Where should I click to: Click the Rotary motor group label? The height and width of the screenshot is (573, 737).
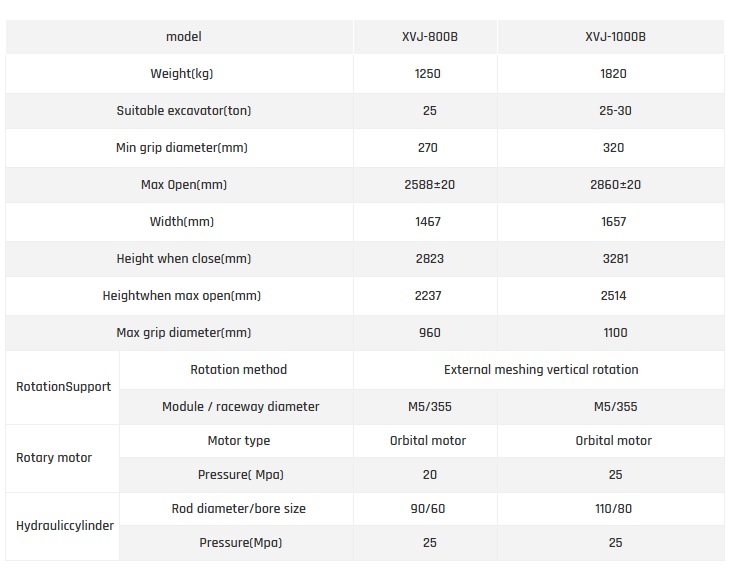[x=54, y=458]
